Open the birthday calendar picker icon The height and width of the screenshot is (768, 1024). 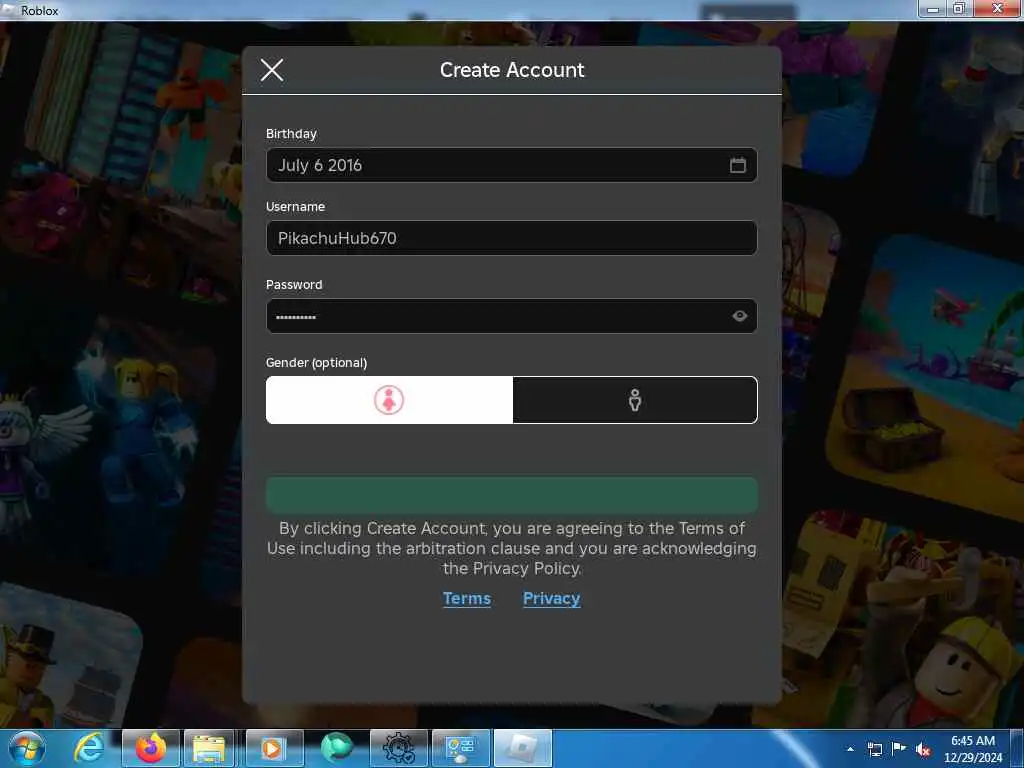pyautogui.click(x=737, y=165)
